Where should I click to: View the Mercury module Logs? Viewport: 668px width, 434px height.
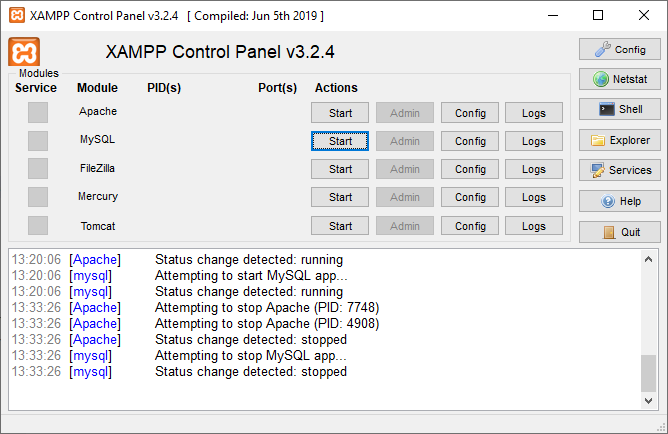534,197
